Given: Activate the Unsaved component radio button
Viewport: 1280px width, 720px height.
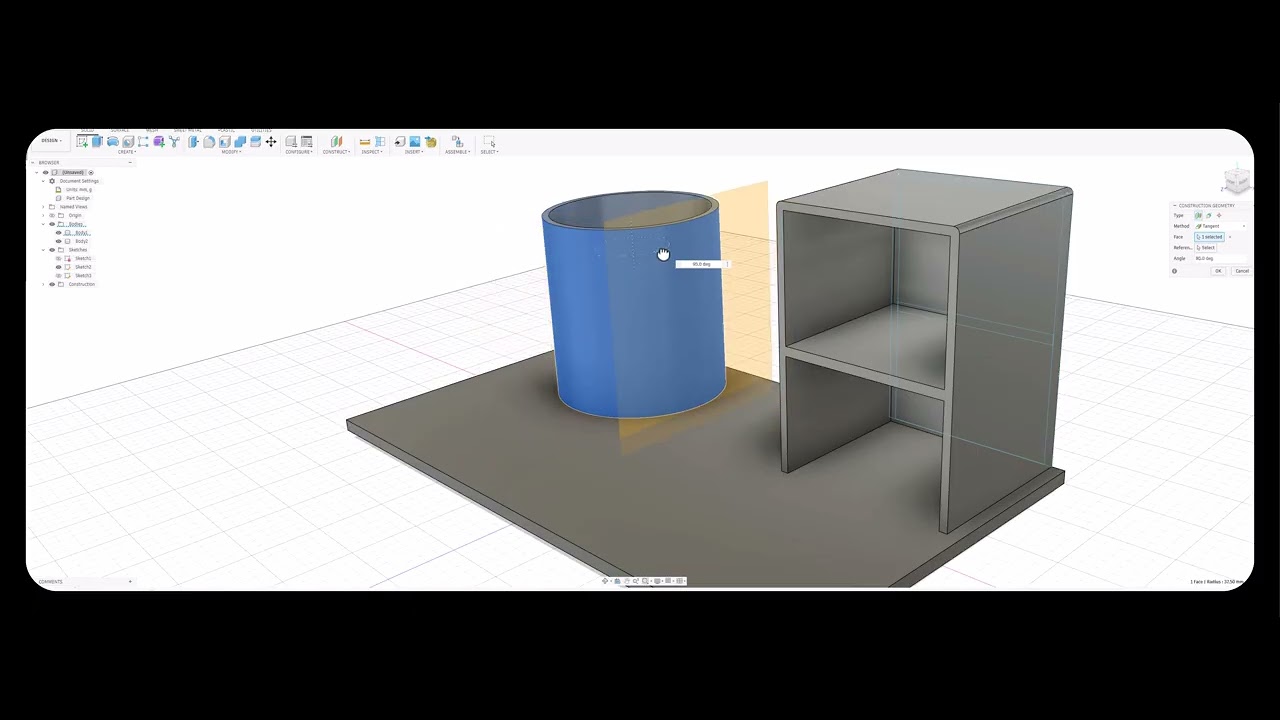Looking at the screenshot, I should [91, 172].
